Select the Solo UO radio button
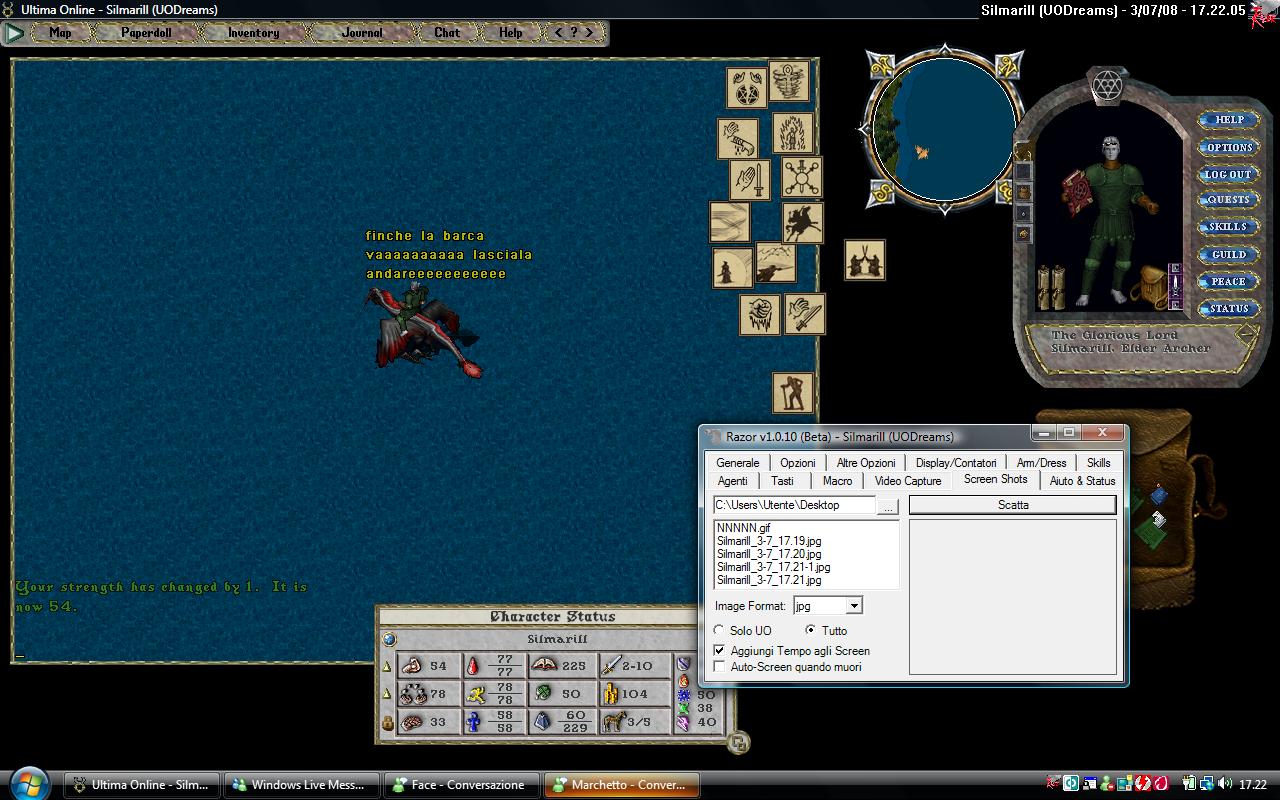The height and width of the screenshot is (800, 1280). pyautogui.click(x=719, y=631)
